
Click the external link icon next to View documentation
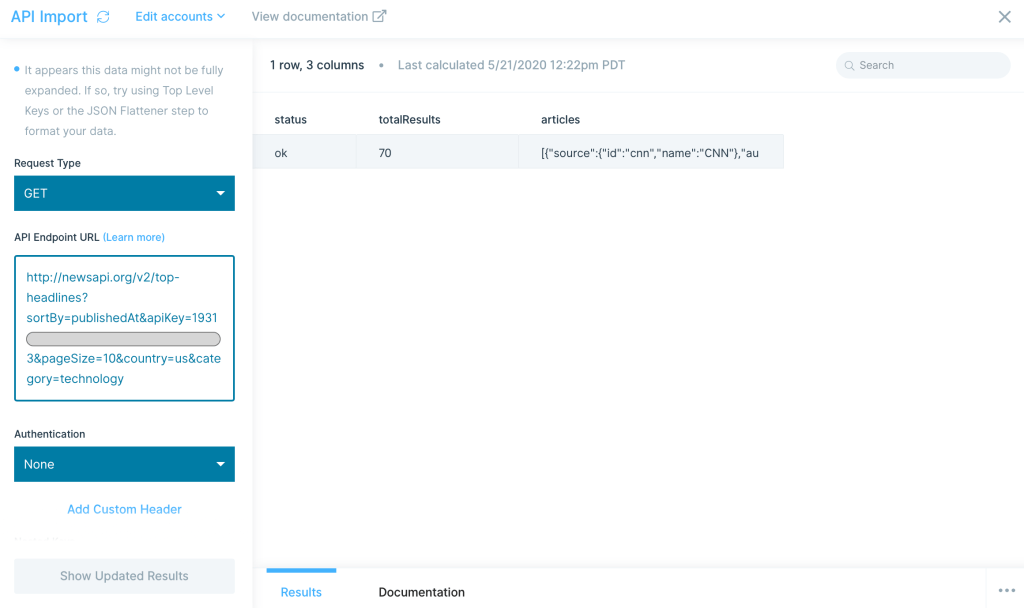(379, 16)
